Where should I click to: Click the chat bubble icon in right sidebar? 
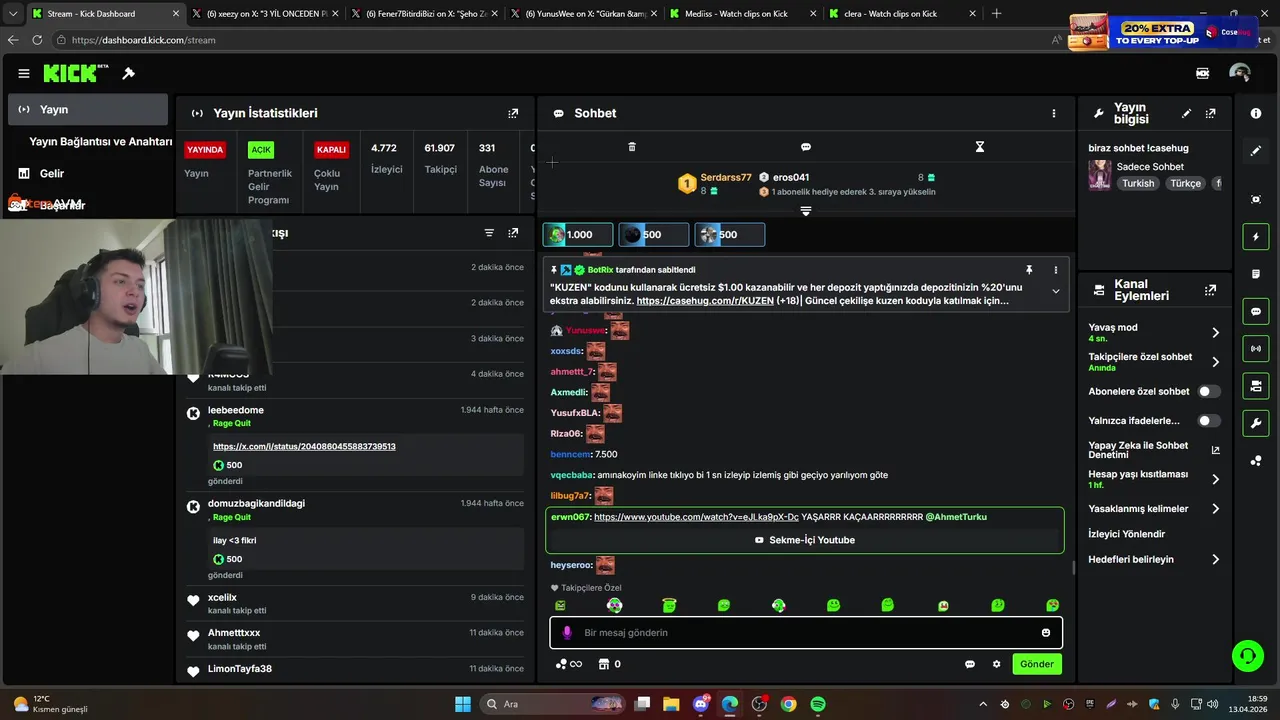[x=1256, y=311]
